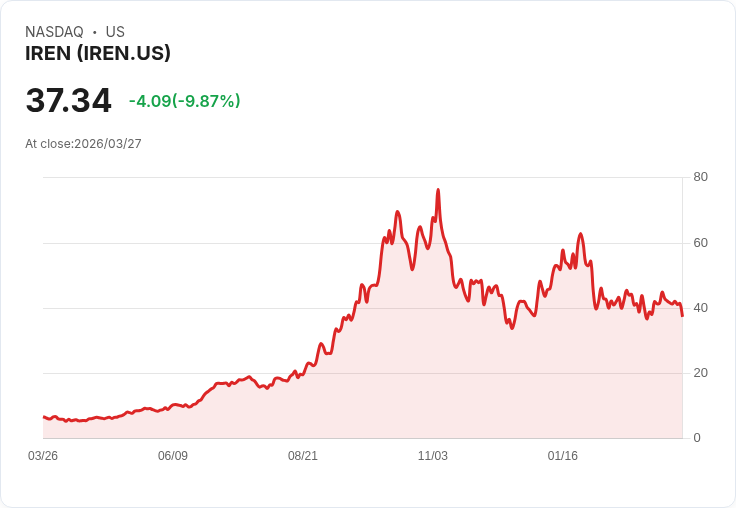
Task: Click the 01/16 date label on x-axis
Action: [x=563, y=456]
